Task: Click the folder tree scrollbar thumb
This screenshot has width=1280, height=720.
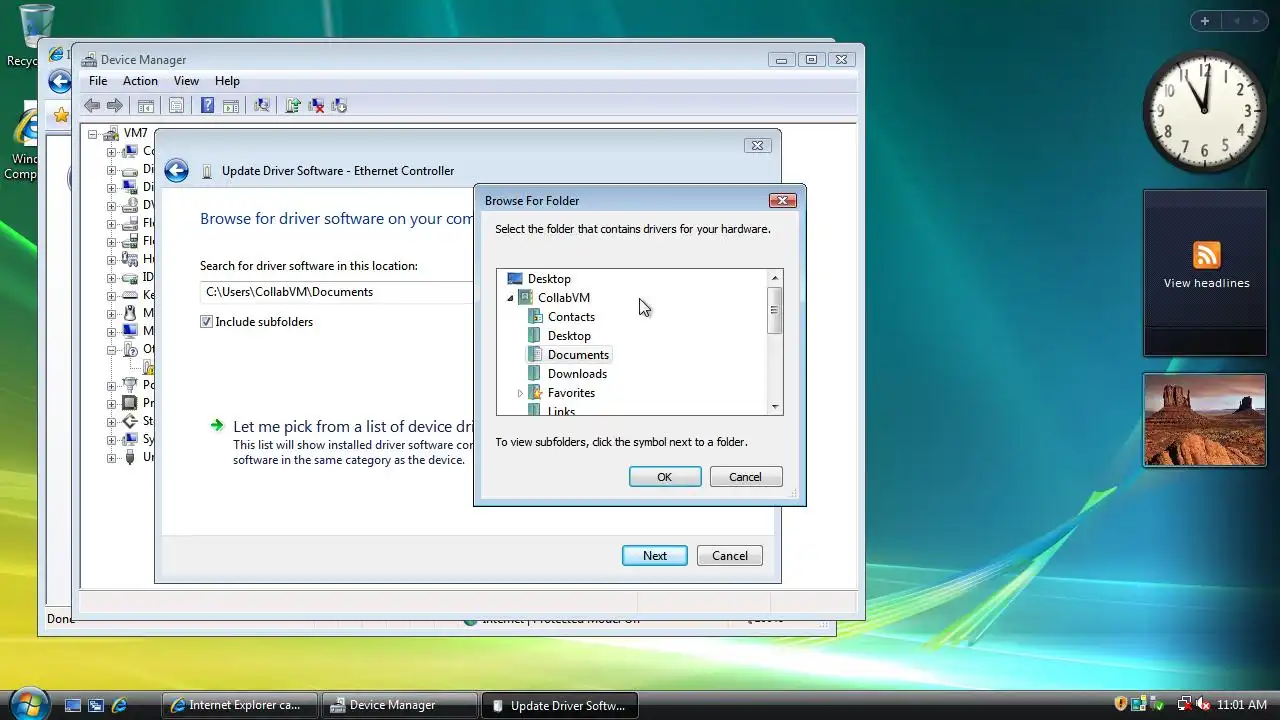Action: tap(774, 310)
